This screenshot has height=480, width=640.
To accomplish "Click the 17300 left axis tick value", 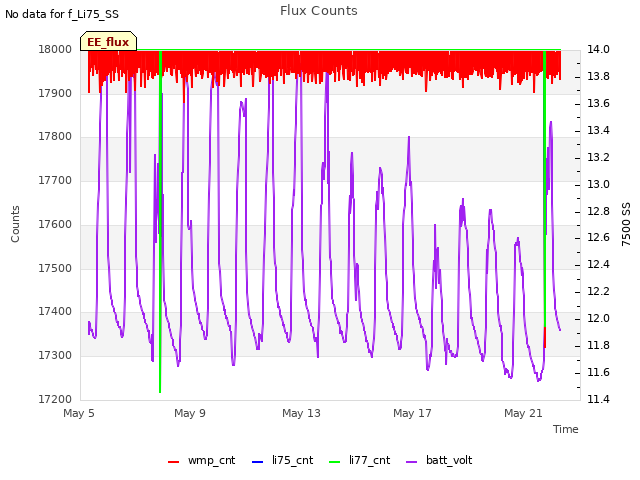I will (x=55, y=356).
